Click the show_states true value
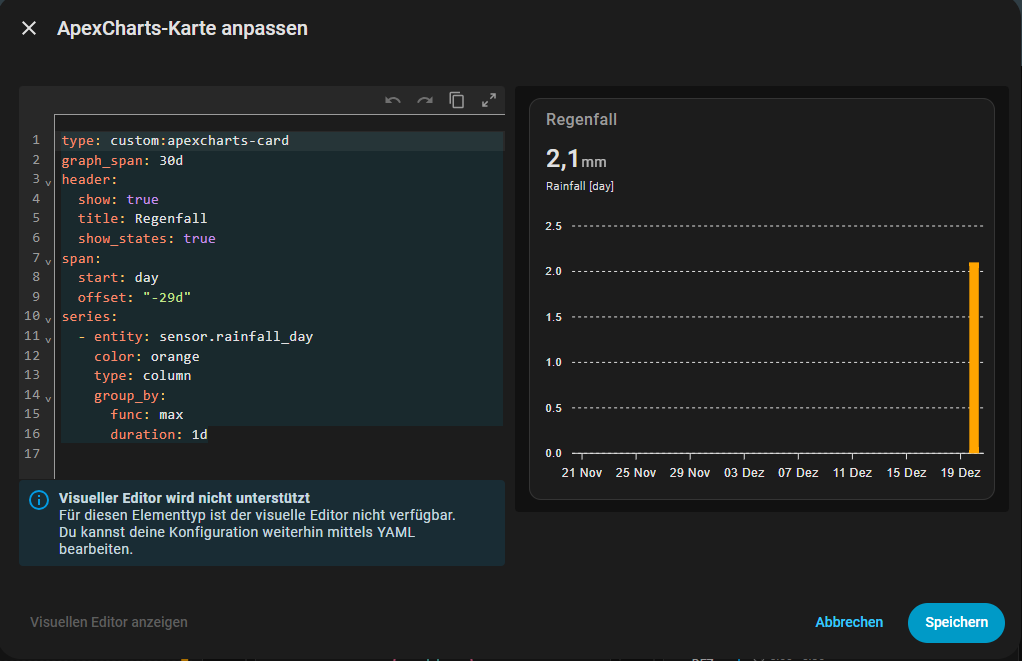This screenshot has width=1022, height=661. [x=199, y=239]
